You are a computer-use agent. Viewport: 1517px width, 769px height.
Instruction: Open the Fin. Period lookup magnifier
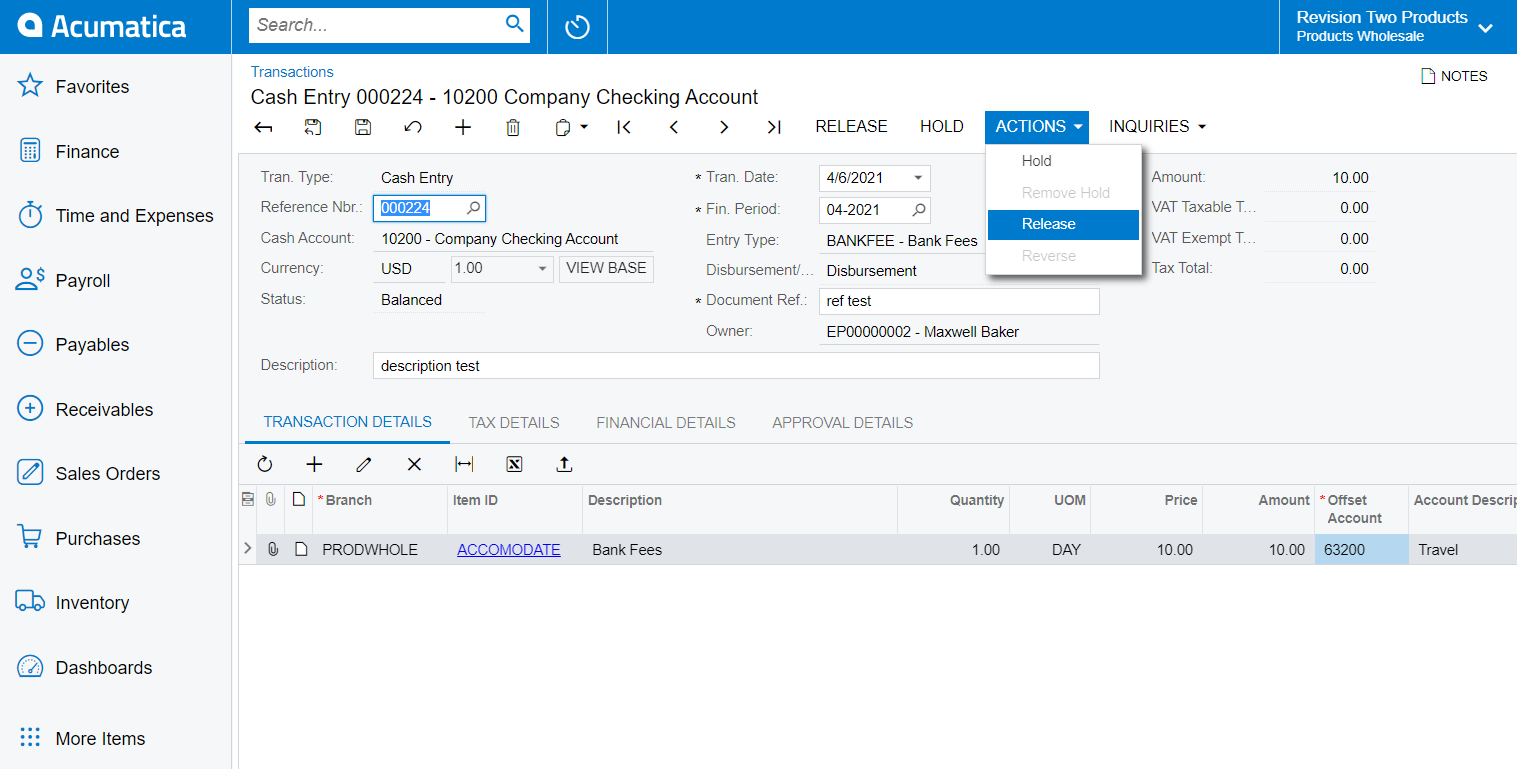918,210
